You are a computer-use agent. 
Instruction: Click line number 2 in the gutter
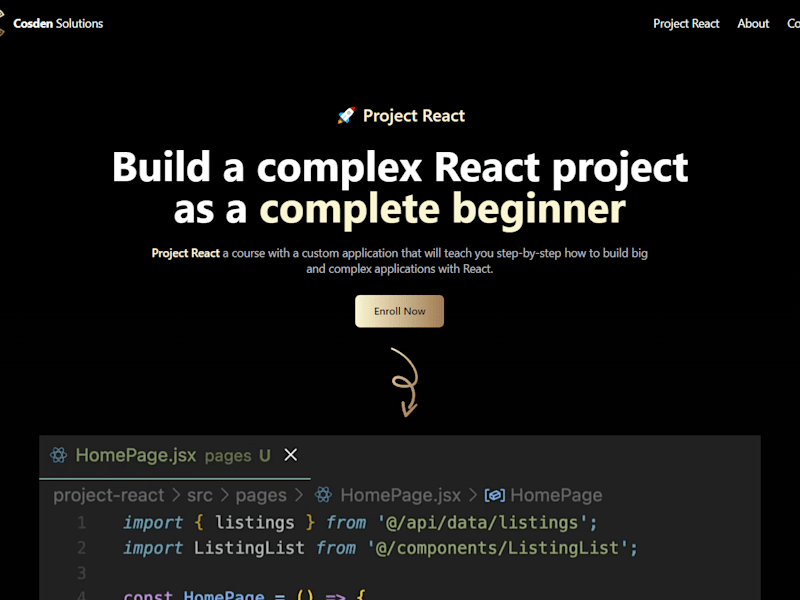[82, 548]
